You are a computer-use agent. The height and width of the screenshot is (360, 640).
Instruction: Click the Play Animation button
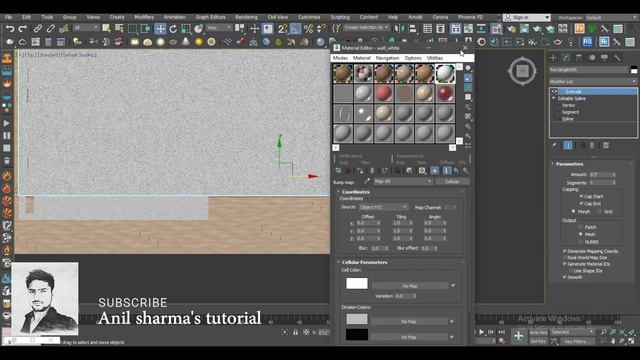click(481, 332)
